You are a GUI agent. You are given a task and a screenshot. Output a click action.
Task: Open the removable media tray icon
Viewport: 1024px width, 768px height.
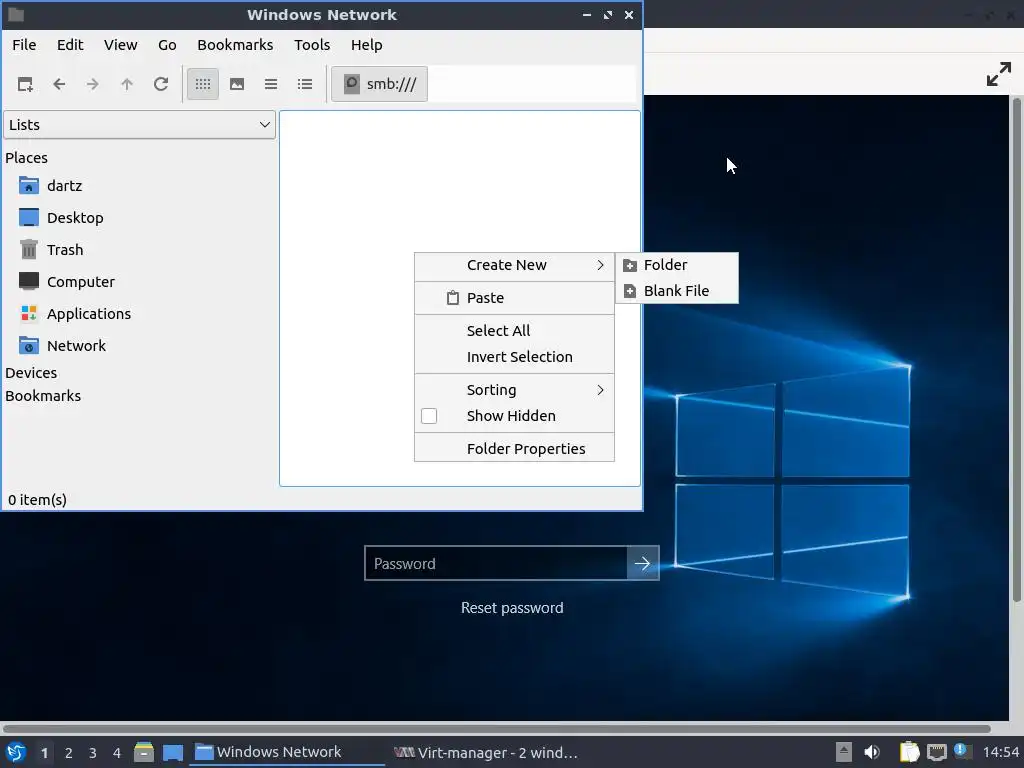coord(843,752)
